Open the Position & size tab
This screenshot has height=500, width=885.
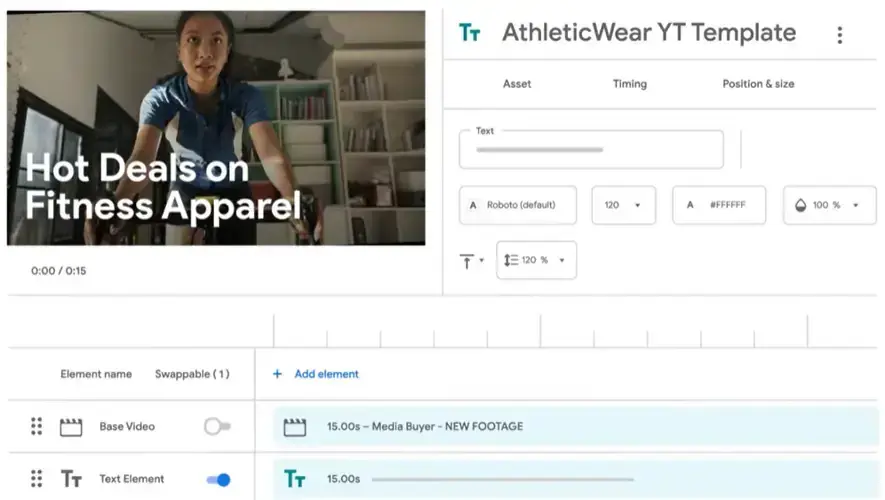click(758, 84)
